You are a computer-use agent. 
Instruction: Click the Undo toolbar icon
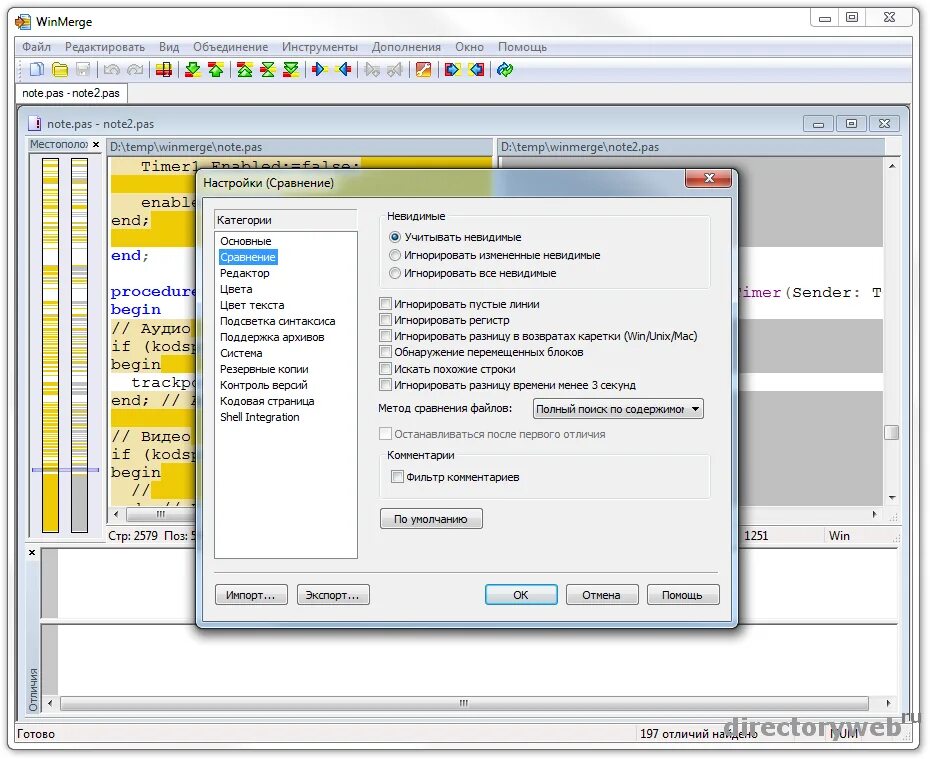(112, 69)
